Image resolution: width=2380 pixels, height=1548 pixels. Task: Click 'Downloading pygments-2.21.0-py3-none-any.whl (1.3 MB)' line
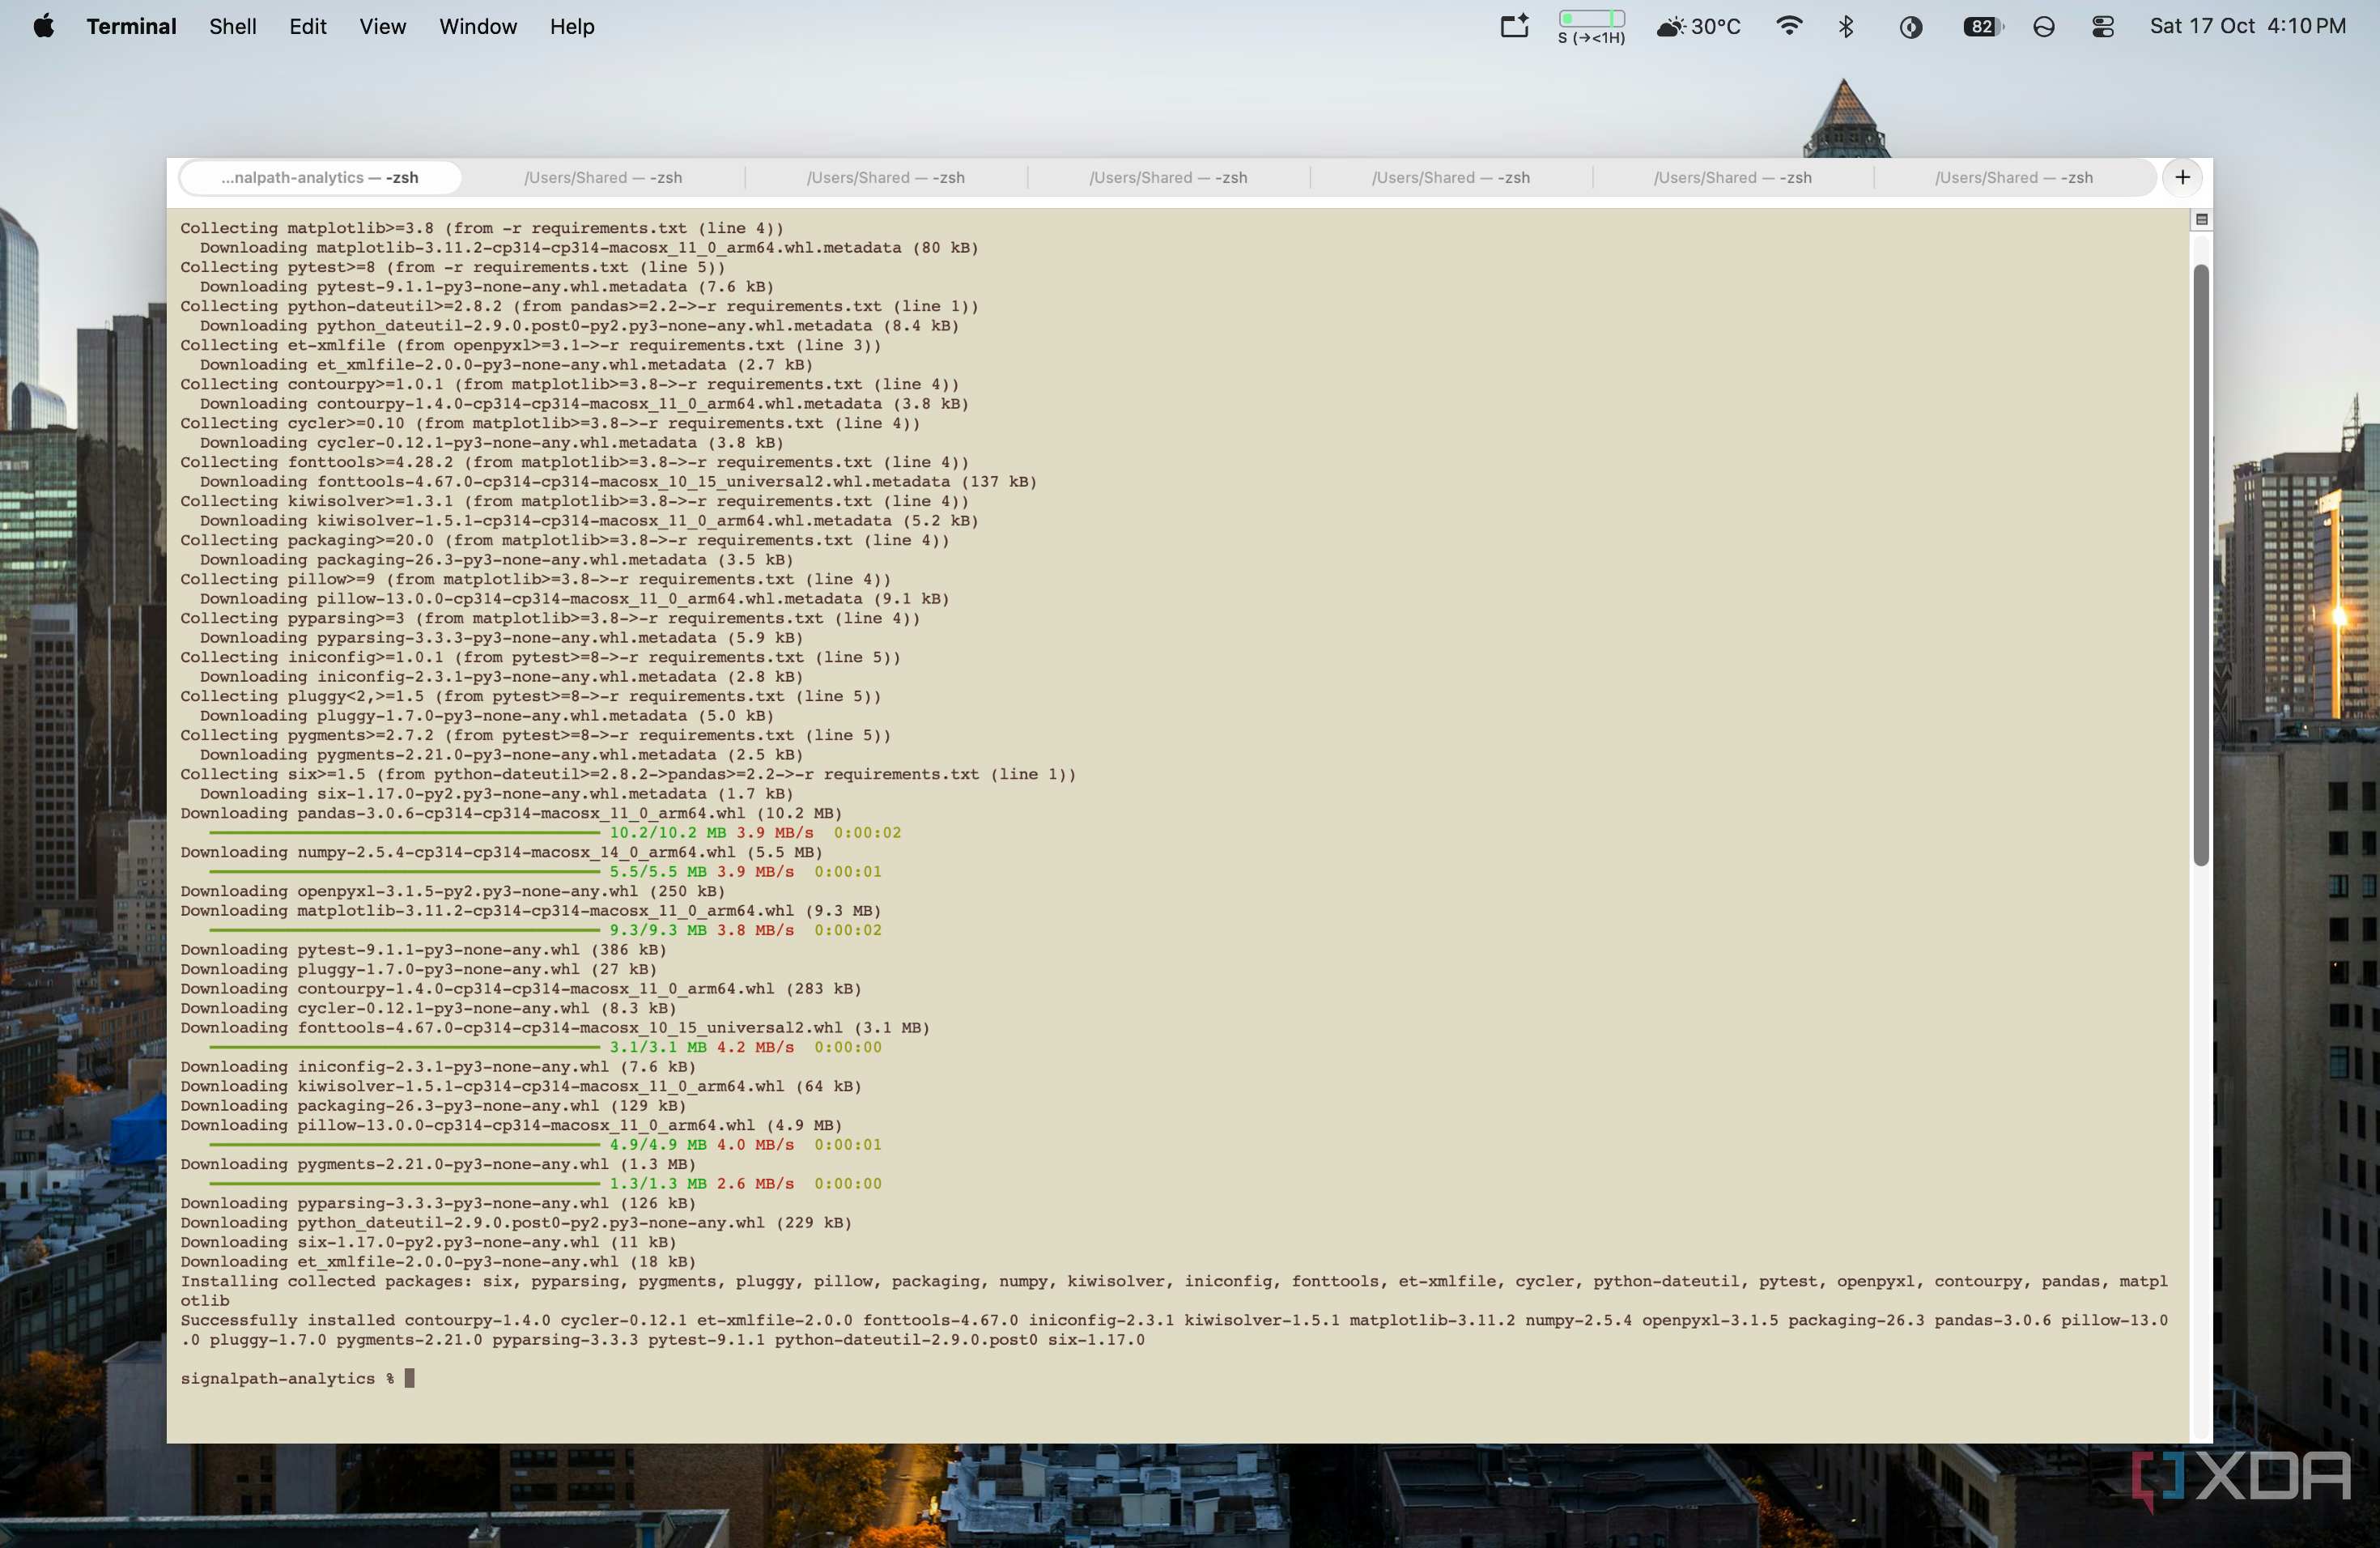438,1164
